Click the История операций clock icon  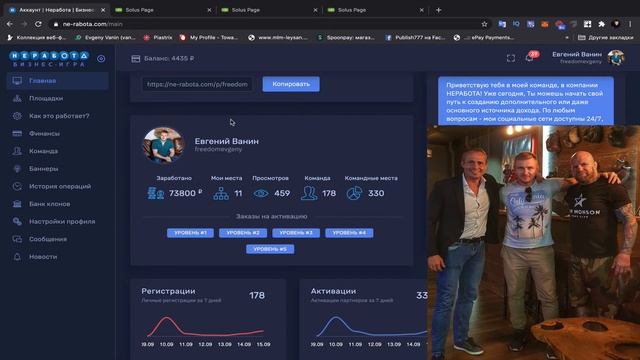17,186
